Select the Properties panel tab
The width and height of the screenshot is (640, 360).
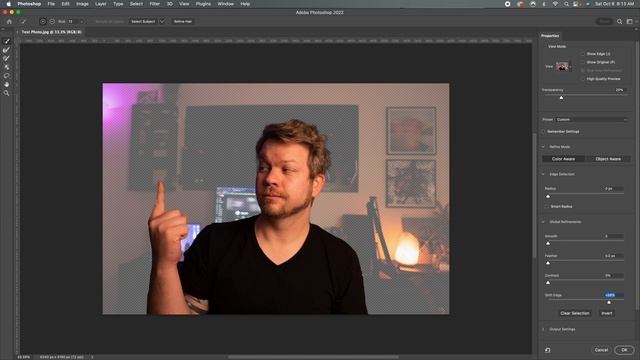click(x=550, y=36)
